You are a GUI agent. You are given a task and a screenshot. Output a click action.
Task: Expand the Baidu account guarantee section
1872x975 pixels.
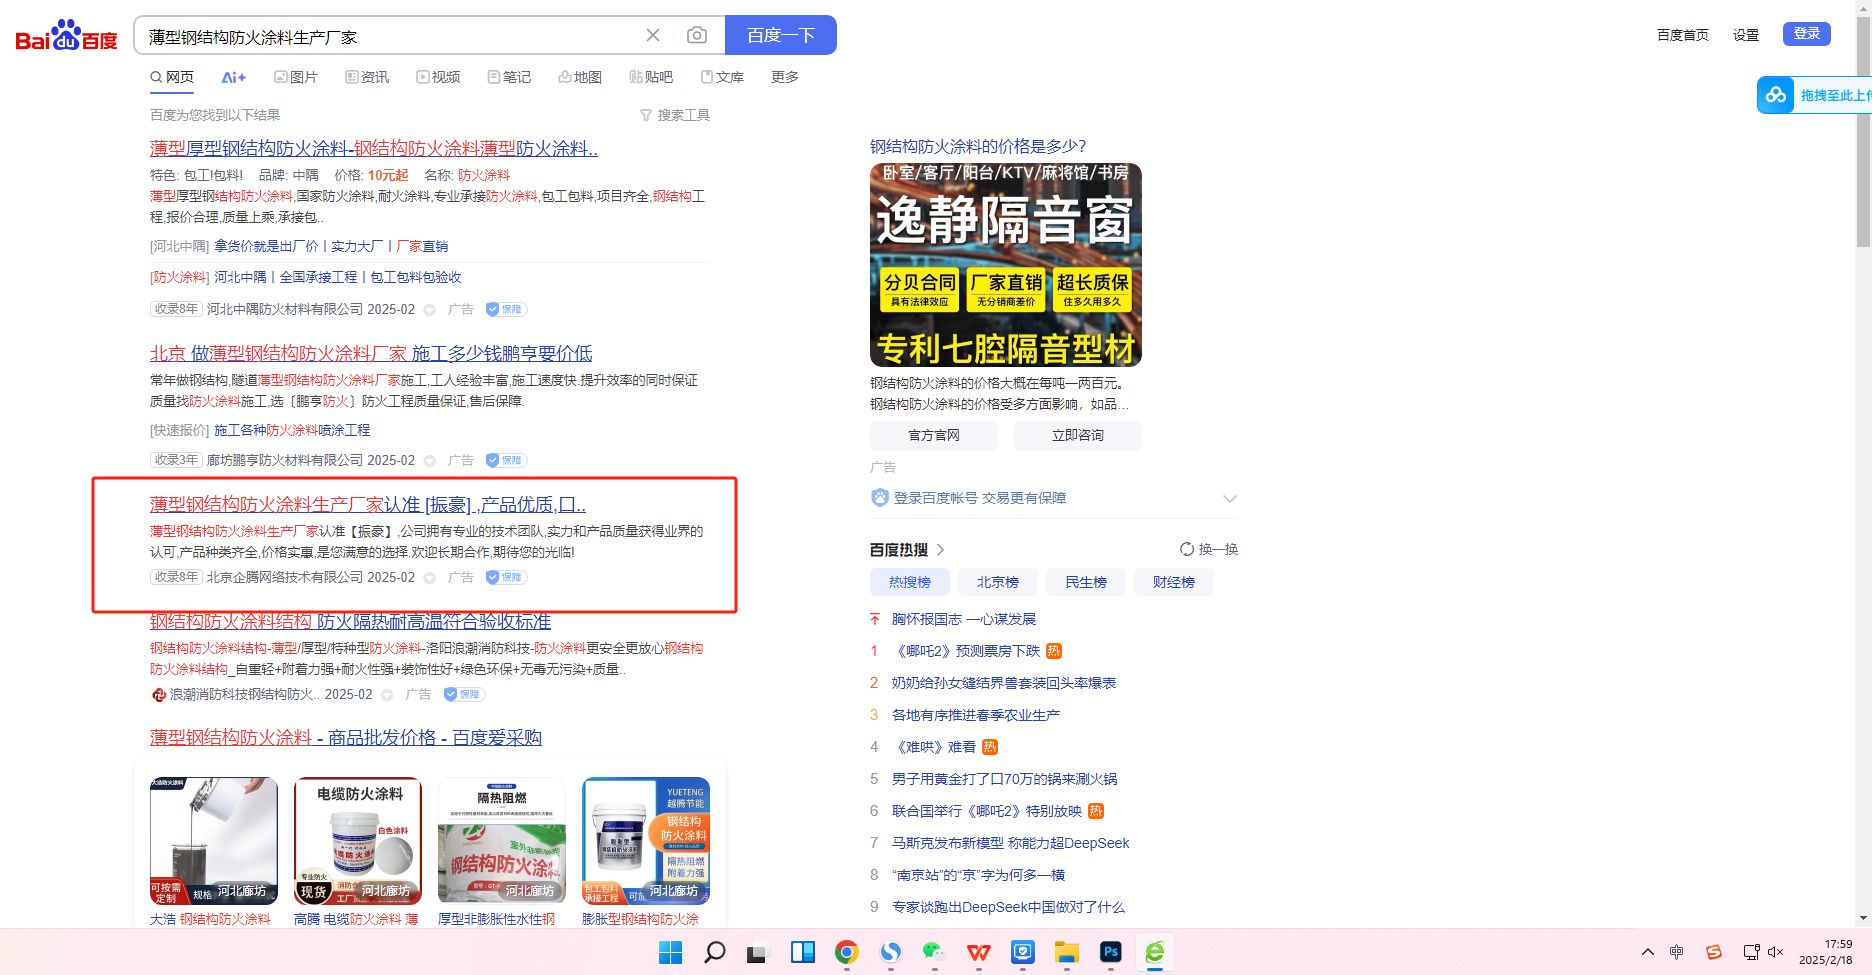[x=1229, y=498]
